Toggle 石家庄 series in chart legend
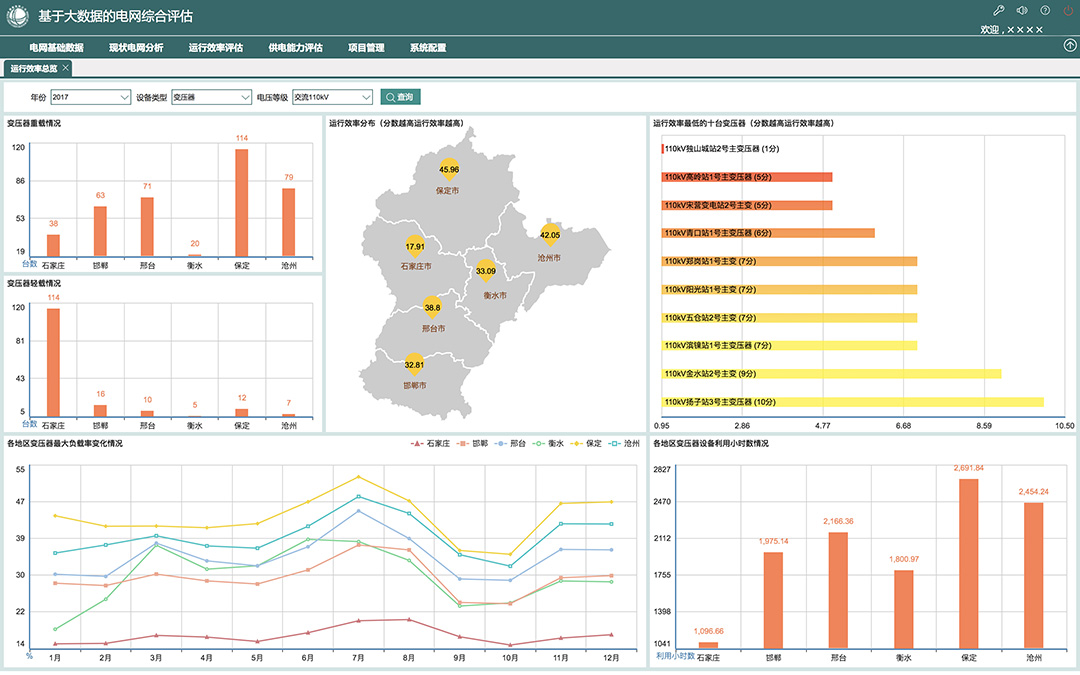The image size is (1080, 675). [430, 443]
